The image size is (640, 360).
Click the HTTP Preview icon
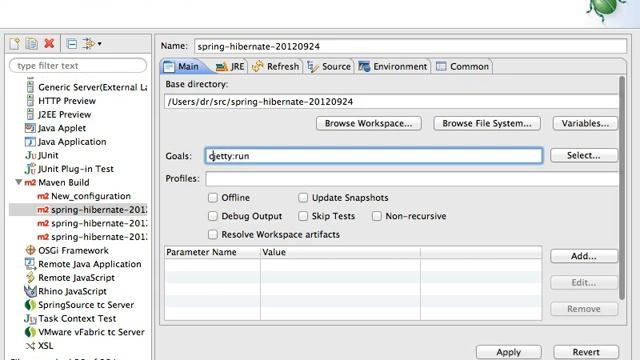click(x=30, y=100)
